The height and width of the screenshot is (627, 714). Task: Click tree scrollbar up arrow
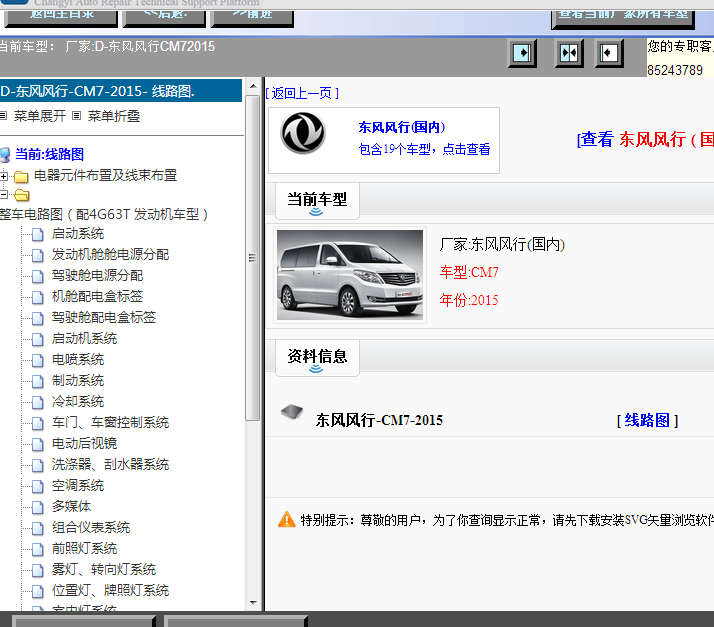253,87
